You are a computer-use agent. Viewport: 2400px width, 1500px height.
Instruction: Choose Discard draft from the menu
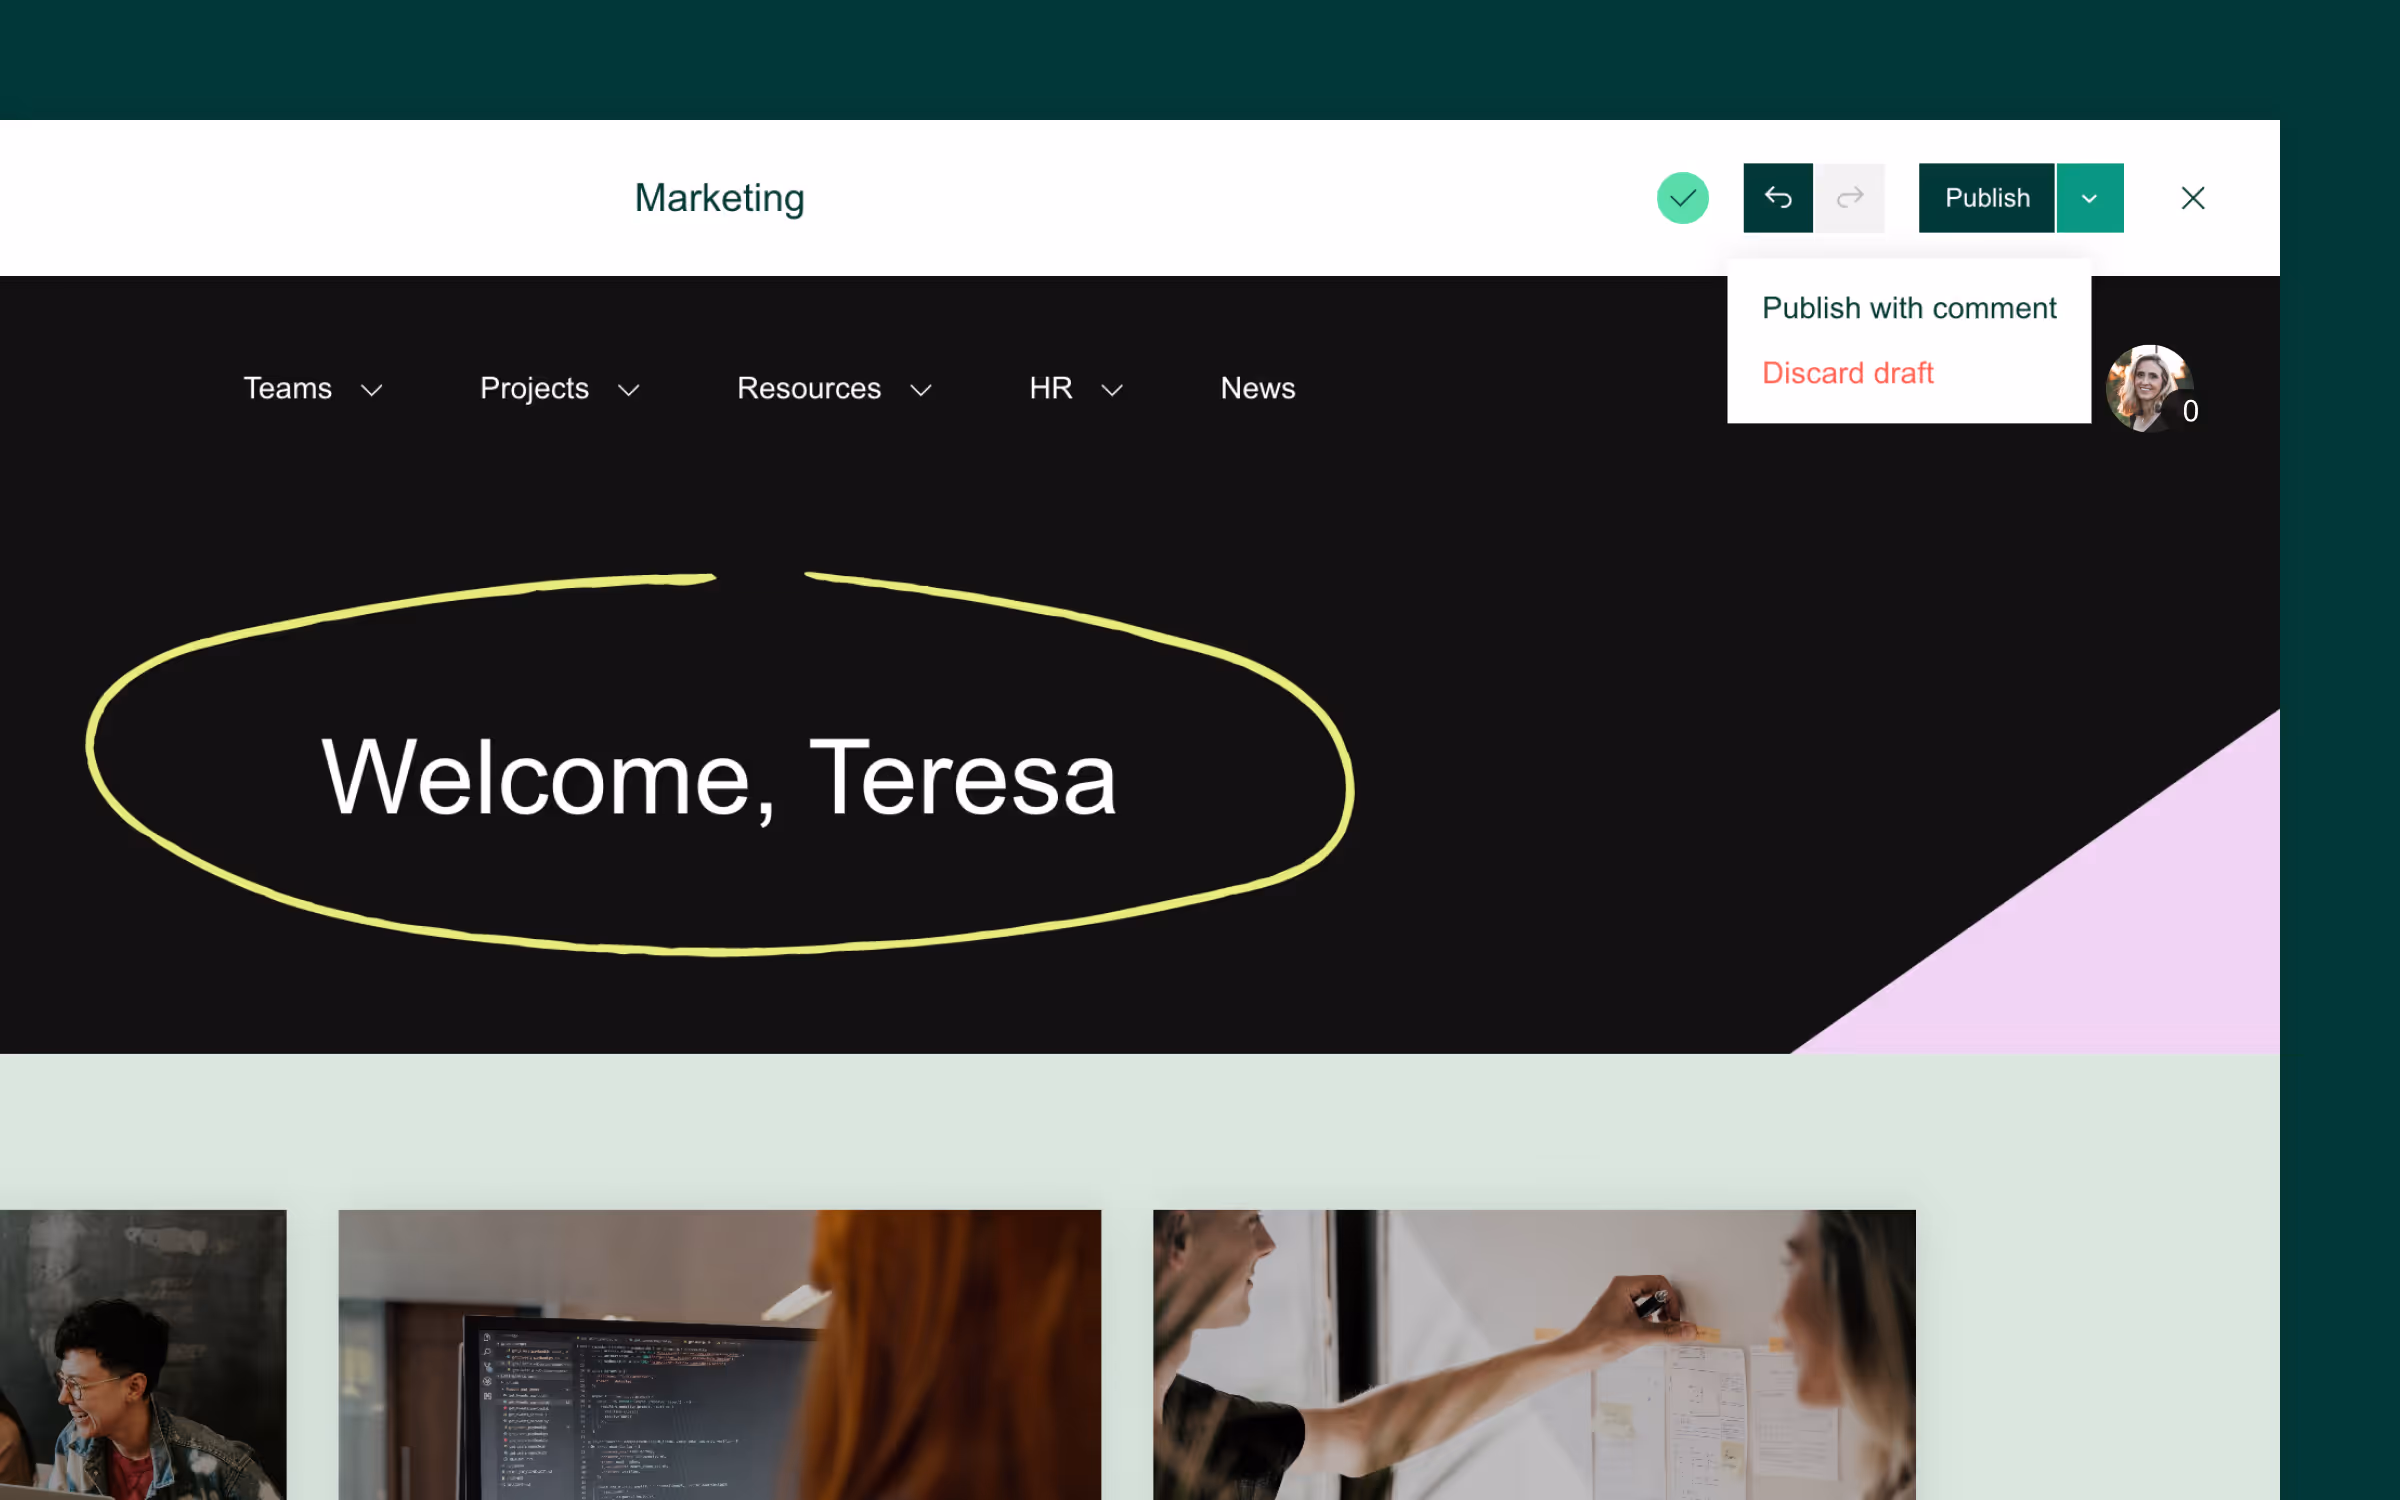click(x=1847, y=373)
